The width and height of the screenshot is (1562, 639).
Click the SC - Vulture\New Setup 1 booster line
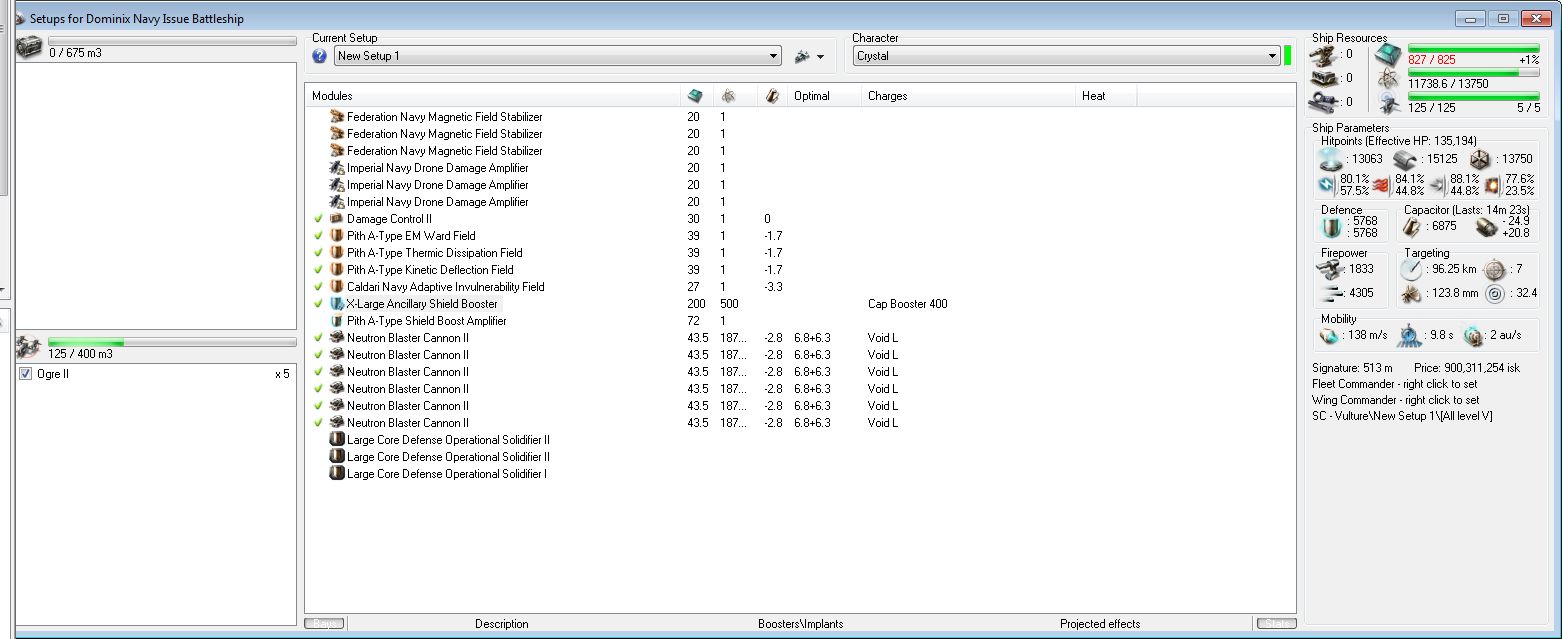(1402, 416)
